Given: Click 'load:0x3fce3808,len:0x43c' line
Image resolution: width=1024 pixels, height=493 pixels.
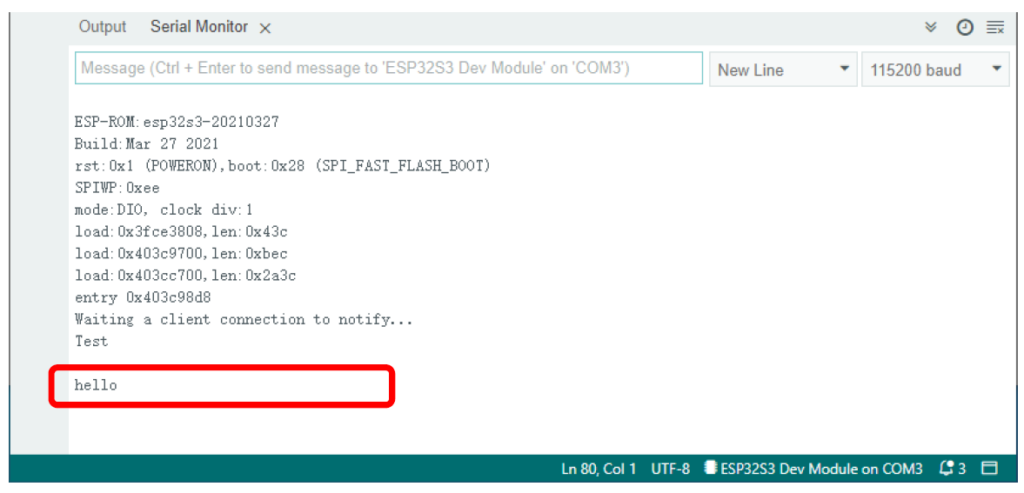Looking at the screenshot, I should (x=181, y=232).
